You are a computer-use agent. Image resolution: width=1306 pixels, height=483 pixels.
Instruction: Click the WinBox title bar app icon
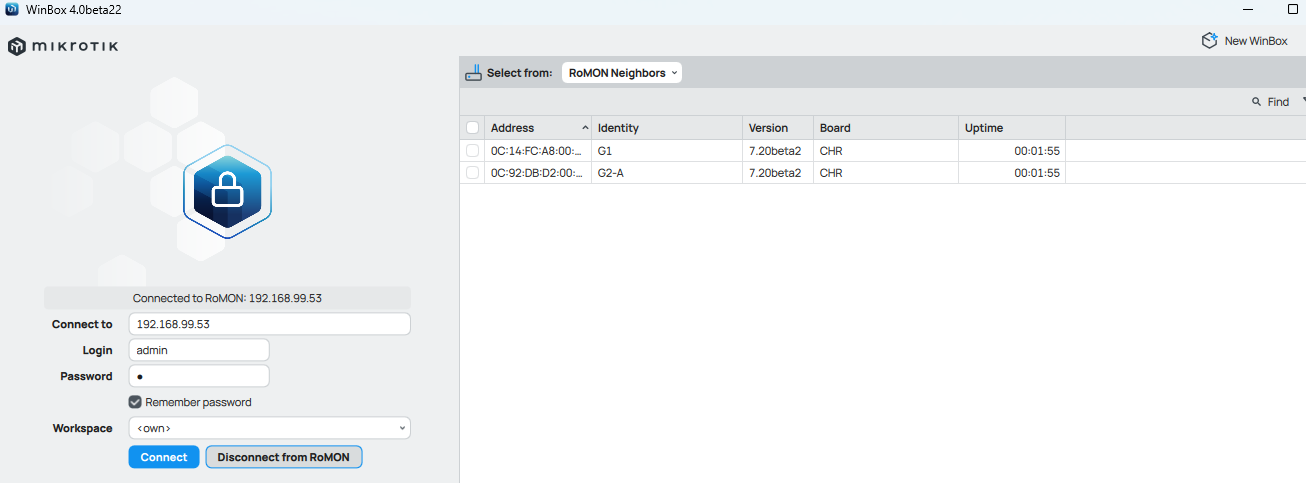[x=12, y=9]
